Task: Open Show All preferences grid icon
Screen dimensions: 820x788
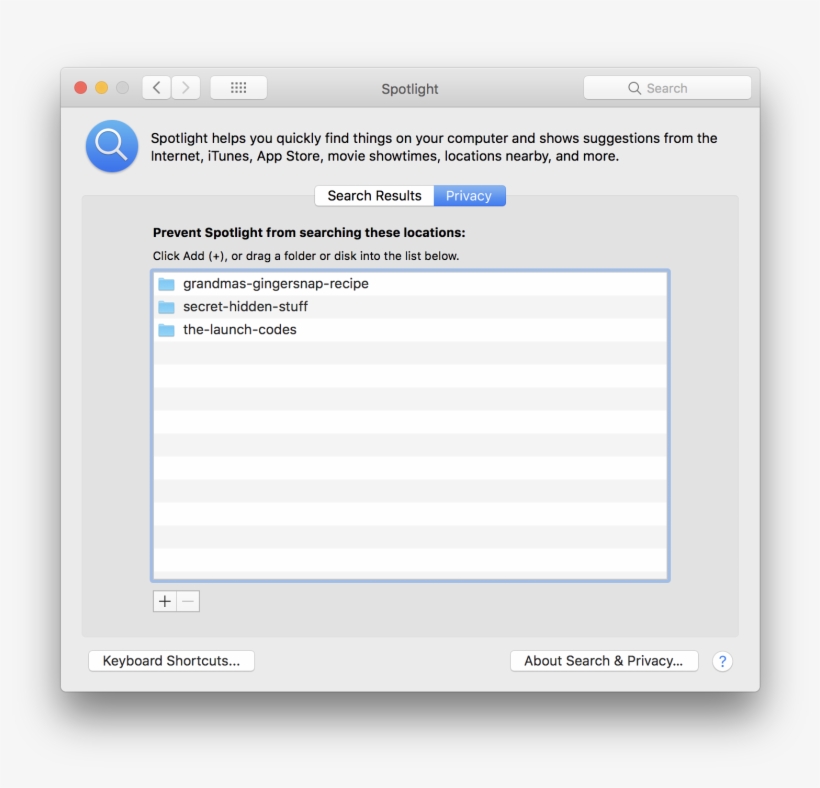Action: click(238, 87)
